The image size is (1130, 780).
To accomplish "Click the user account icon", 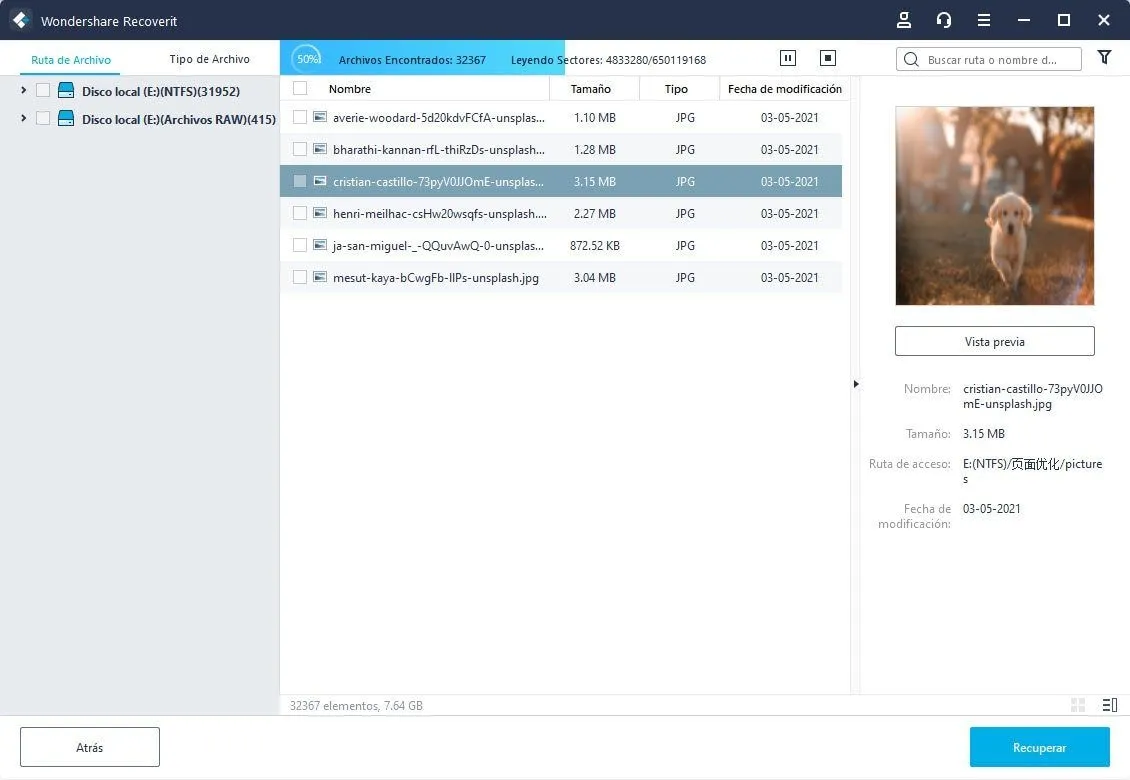I will 904,20.
